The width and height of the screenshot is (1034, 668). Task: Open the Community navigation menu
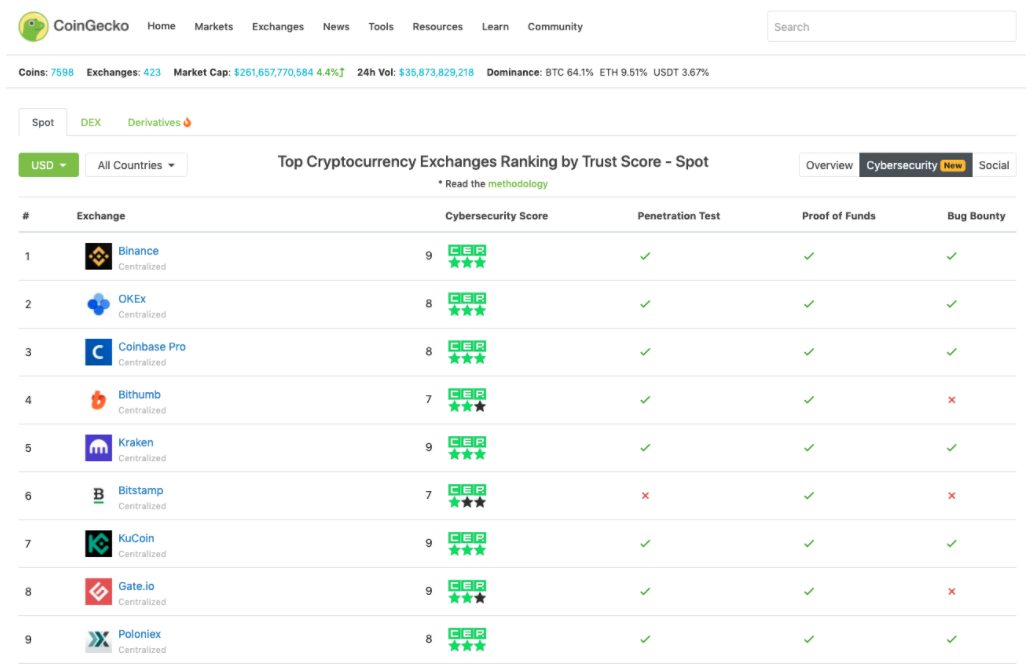tap(555, 26)
